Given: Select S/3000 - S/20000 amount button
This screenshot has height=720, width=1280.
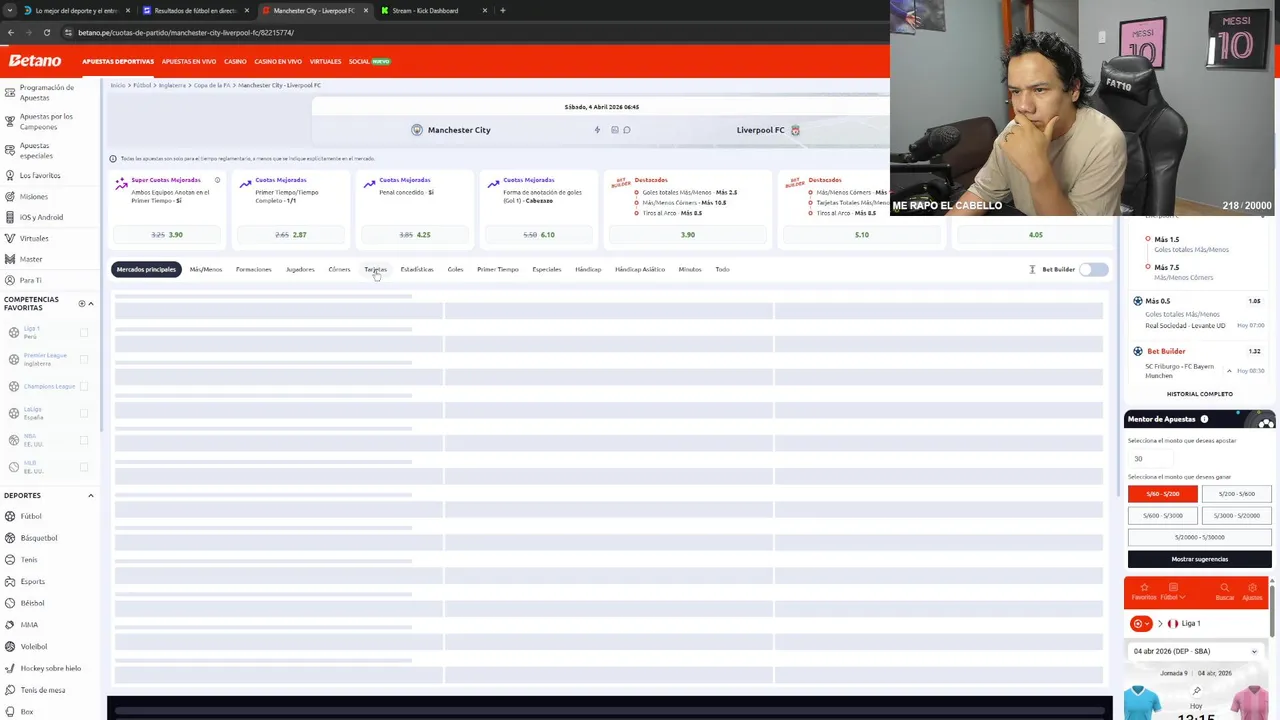Looking at the screenshot, I should coord(1237,516).
